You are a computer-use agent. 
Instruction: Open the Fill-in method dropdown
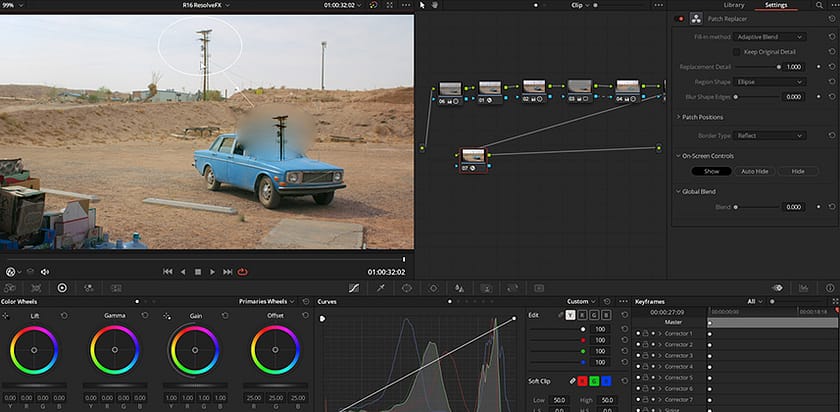point(770,37)
